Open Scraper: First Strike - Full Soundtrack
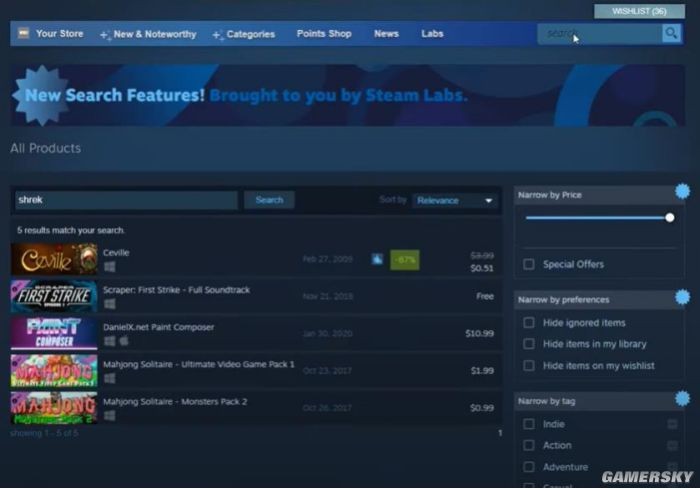This screenshot has height=489, width=700. (176, 290)
